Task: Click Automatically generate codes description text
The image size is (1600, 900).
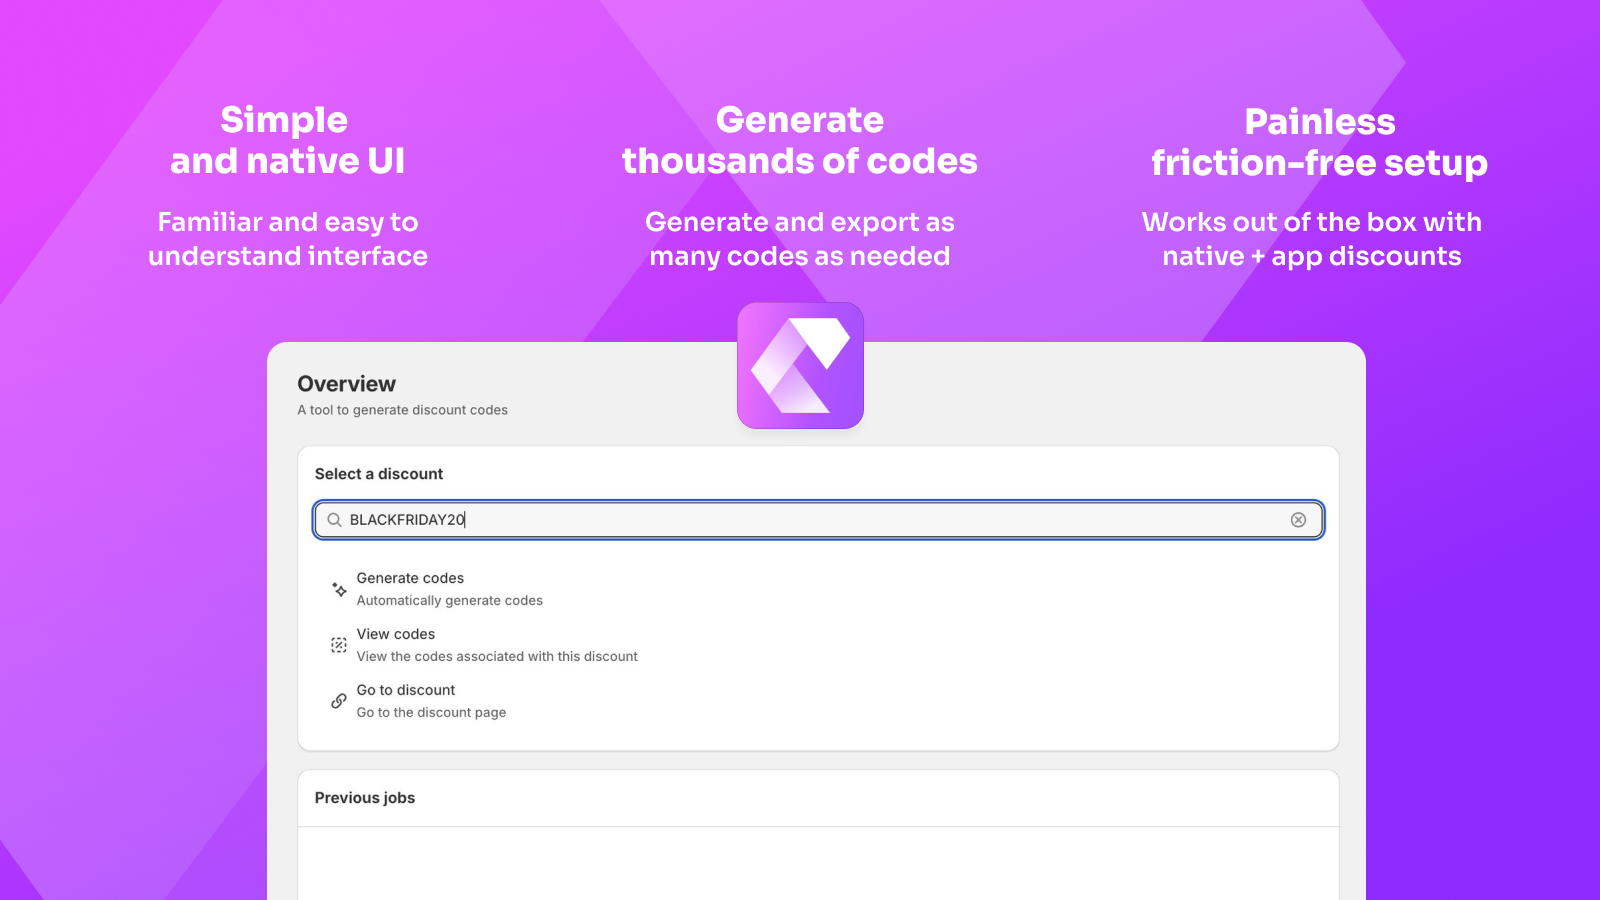Action: pyautogui.click(x=449, y=601)
